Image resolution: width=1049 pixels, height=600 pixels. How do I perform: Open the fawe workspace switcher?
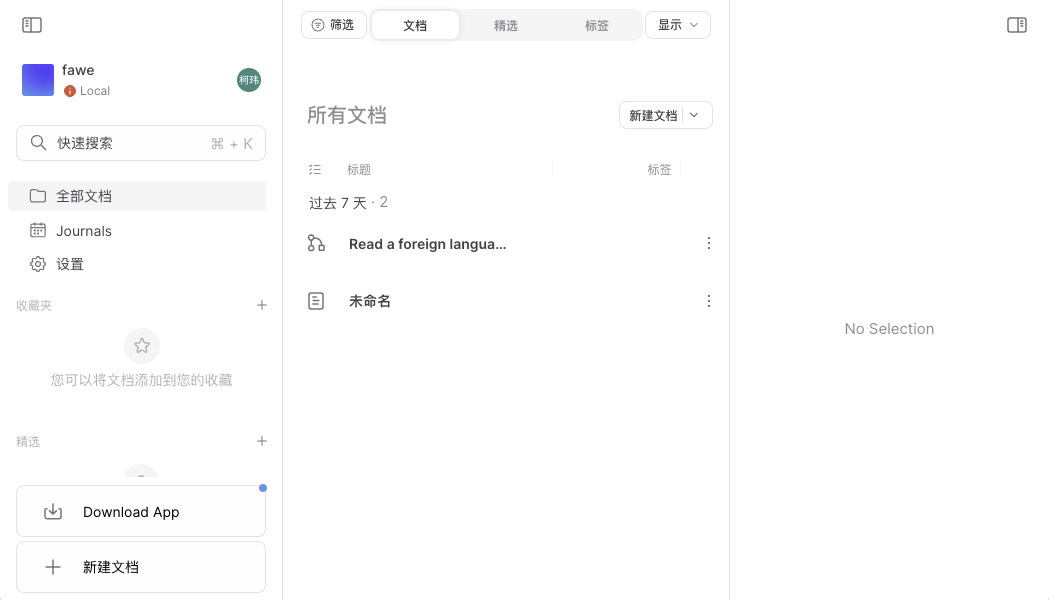click(x=80, y=80)
